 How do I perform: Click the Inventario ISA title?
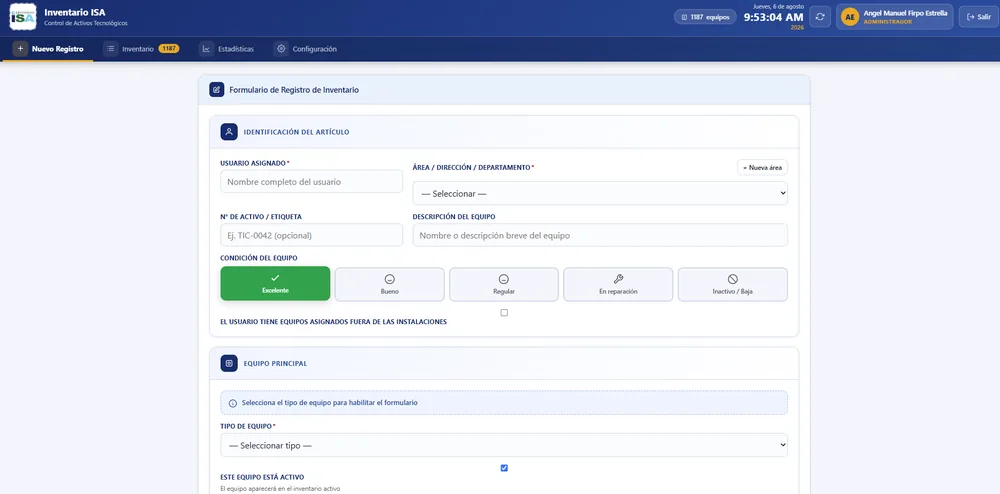click(x=75, y=12)
